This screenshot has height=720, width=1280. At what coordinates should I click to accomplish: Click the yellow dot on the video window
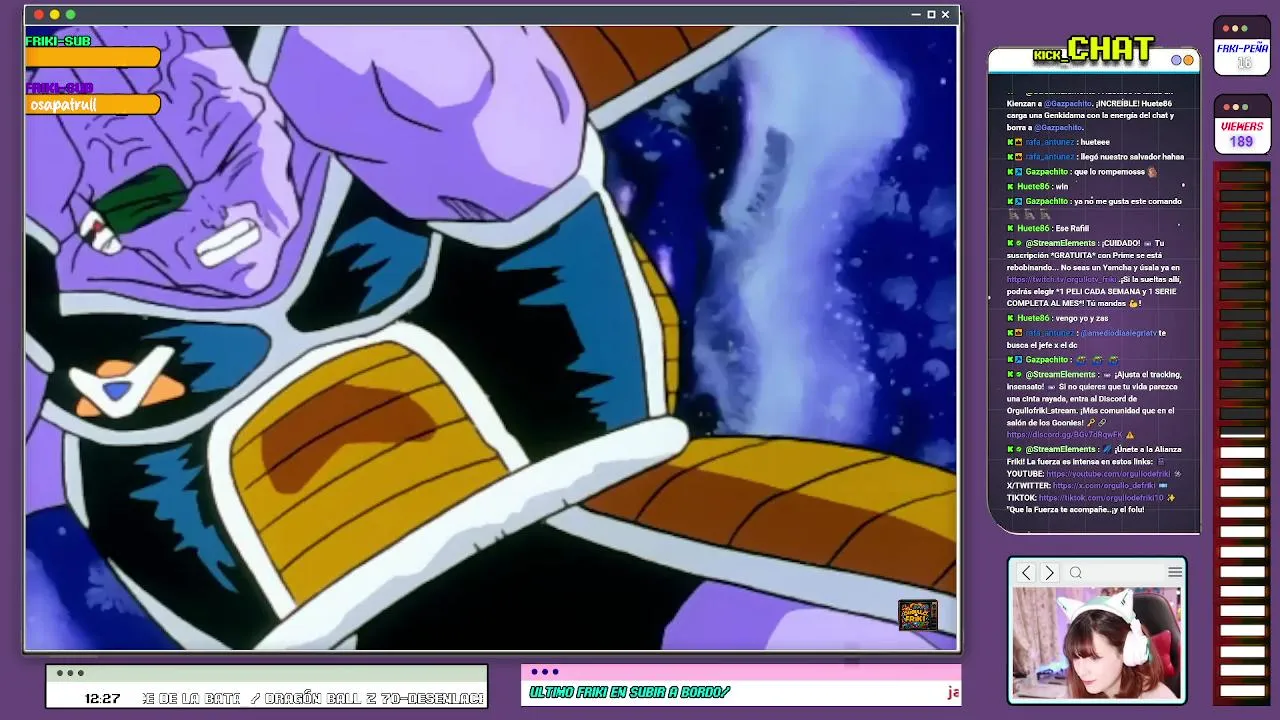[55, 14]
